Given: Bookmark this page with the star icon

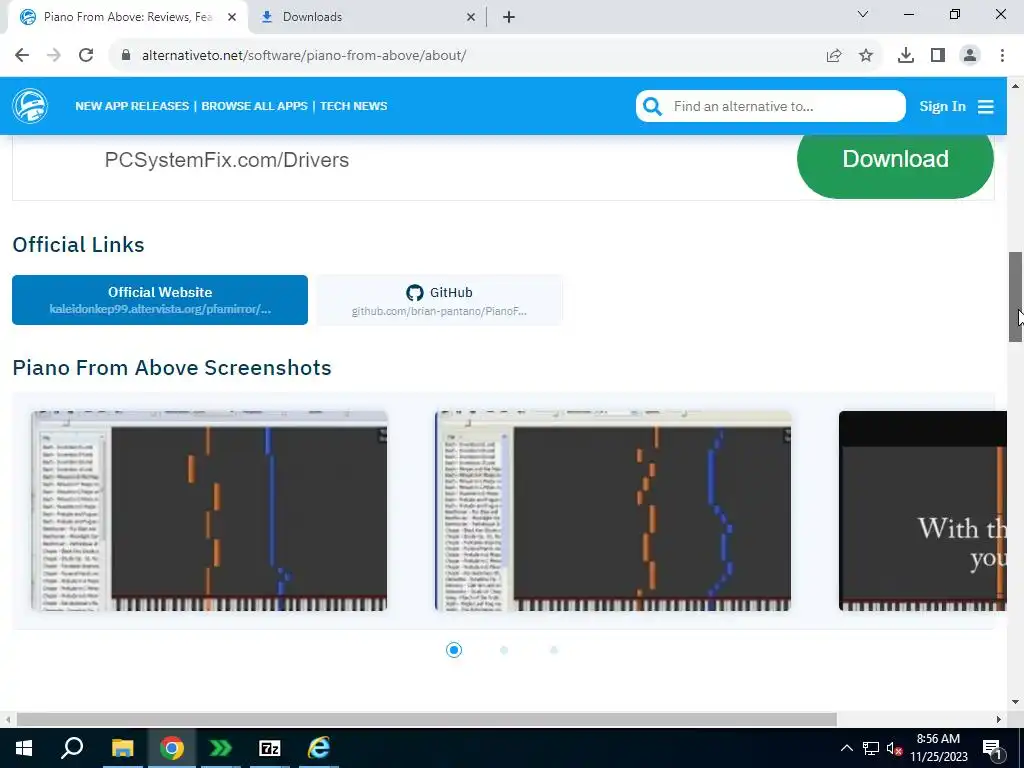Looking at the screenshot, I should click(x=866, y=56).
